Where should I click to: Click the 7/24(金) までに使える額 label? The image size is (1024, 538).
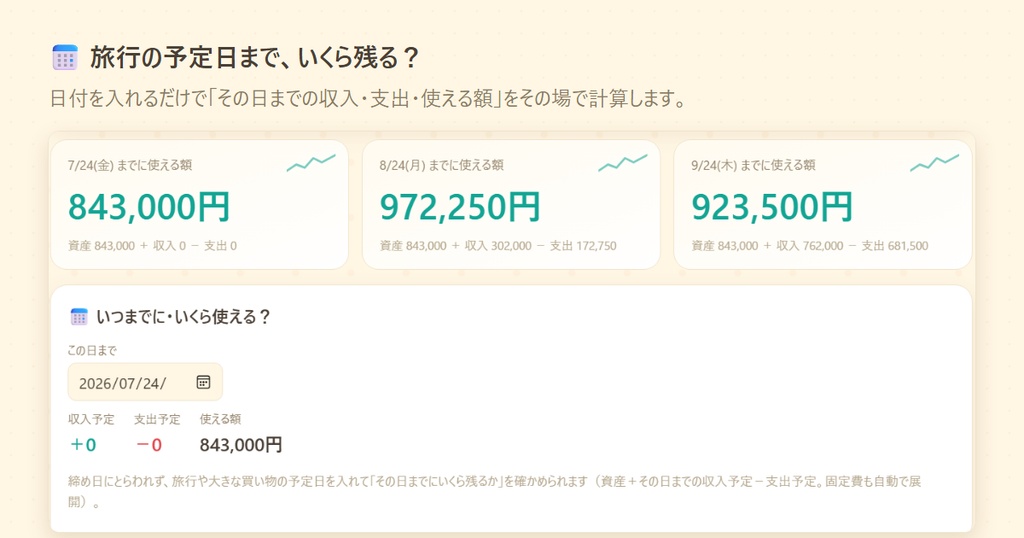[x=130, y=165]
